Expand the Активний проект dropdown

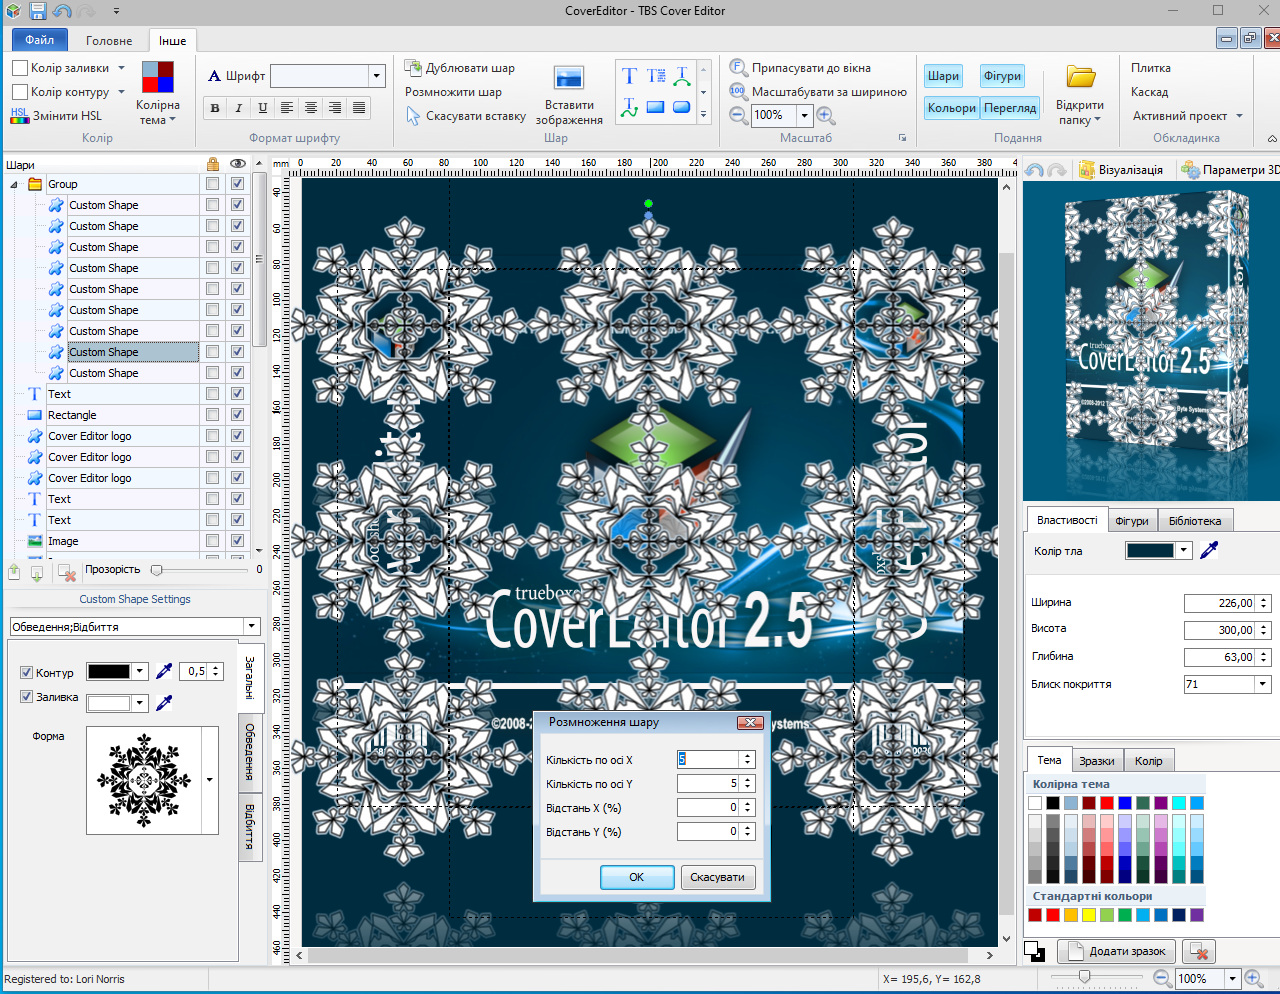coord(1239,116)
